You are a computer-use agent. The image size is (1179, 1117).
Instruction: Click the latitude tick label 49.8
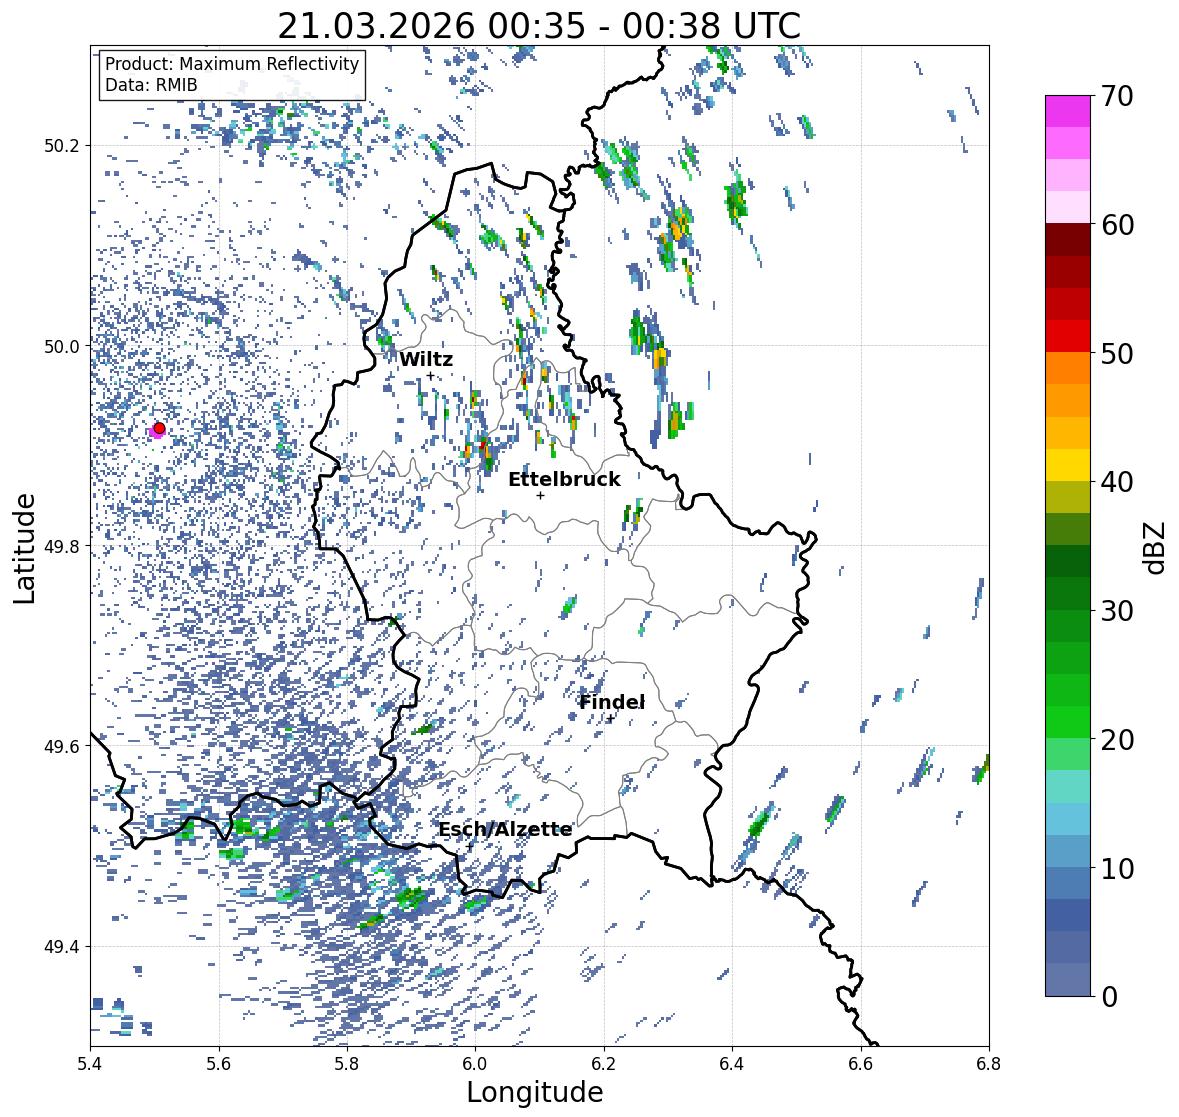point(62,546)
